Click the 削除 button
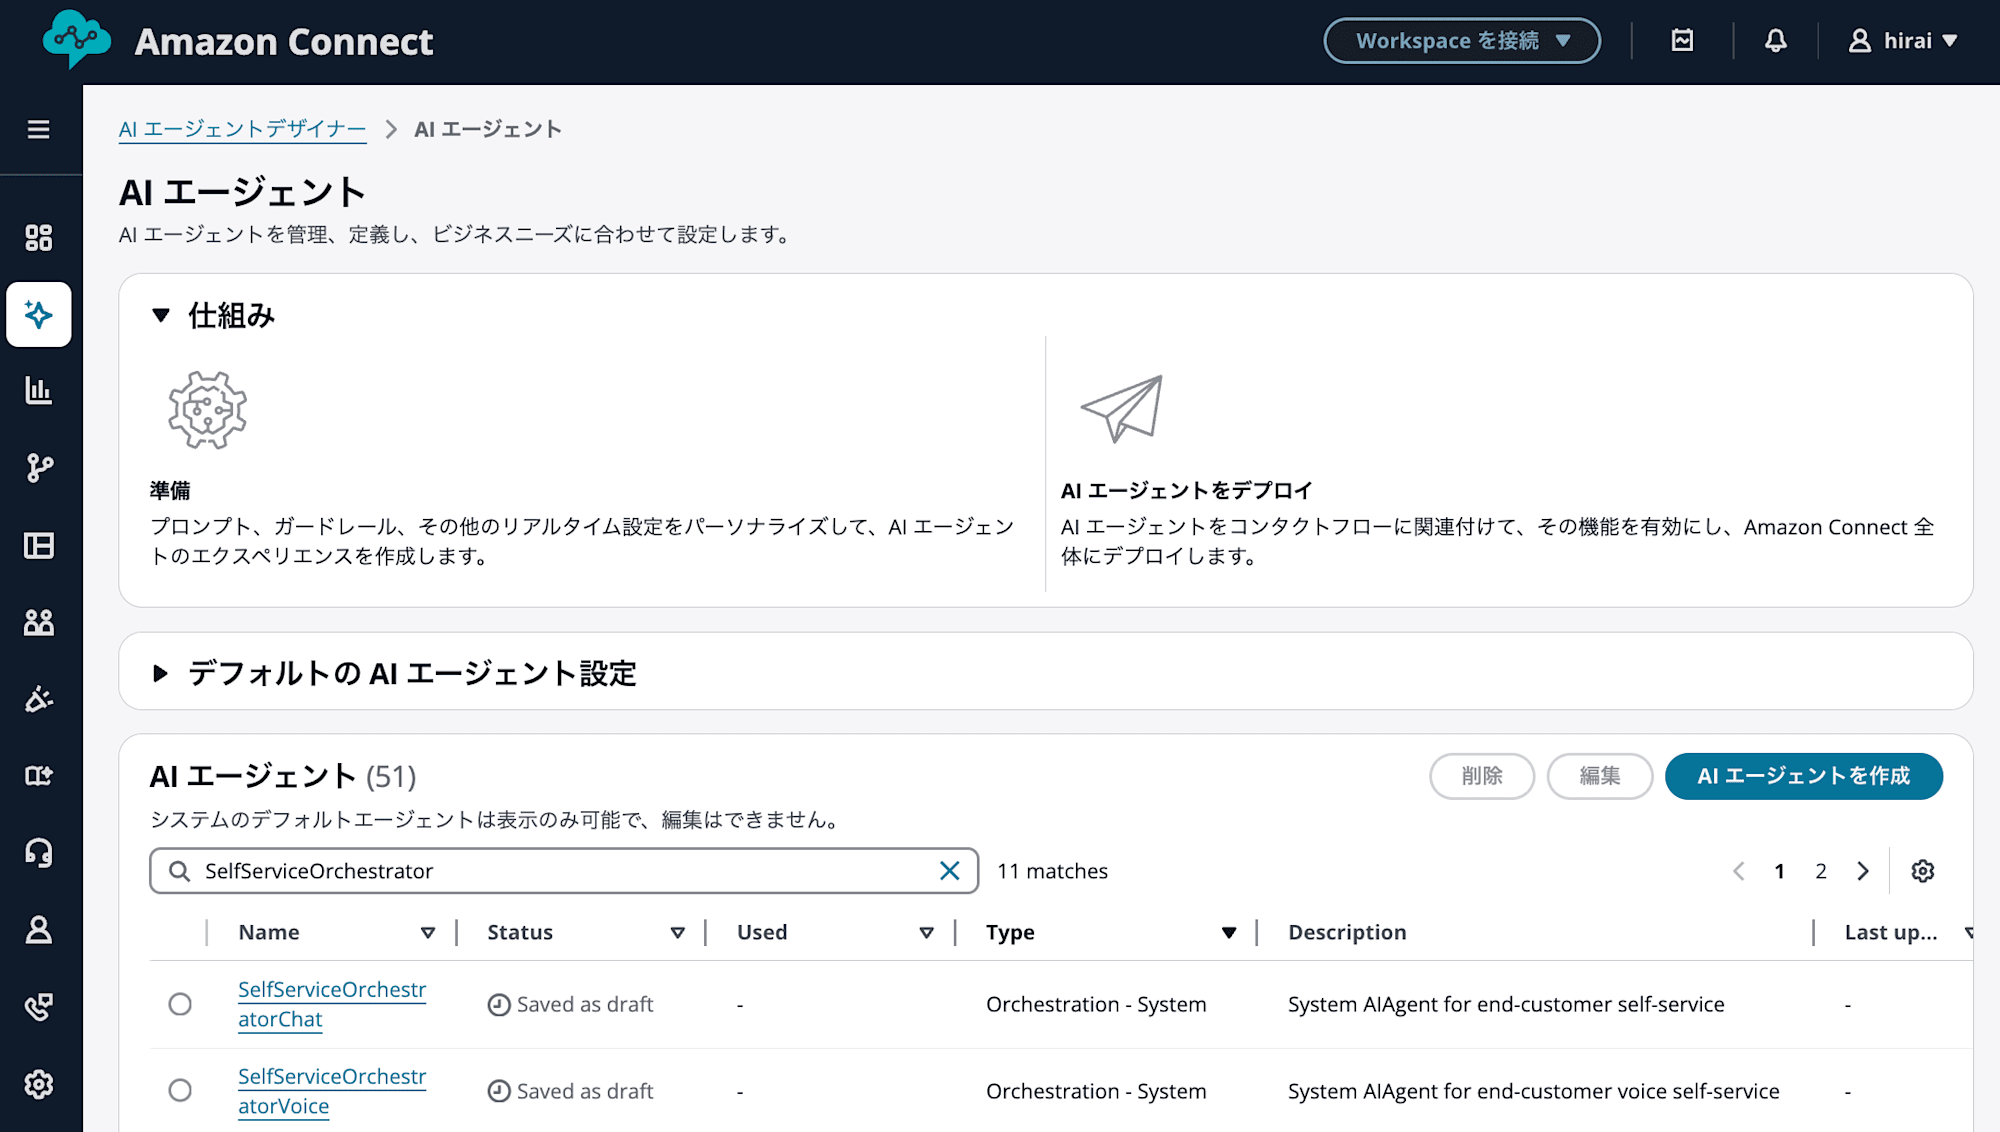Screen dimensions: 2000x1132 (1482, 776)
